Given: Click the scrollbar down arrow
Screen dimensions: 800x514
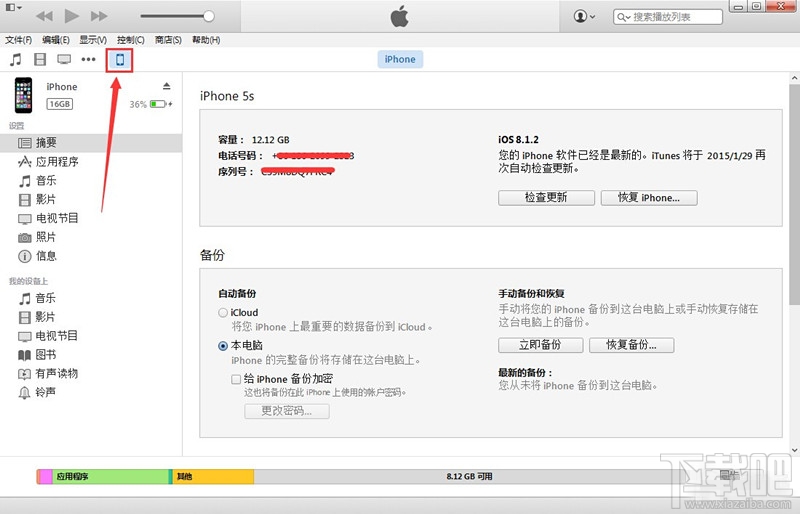Looking at the screenshot, I should point(794,450).
